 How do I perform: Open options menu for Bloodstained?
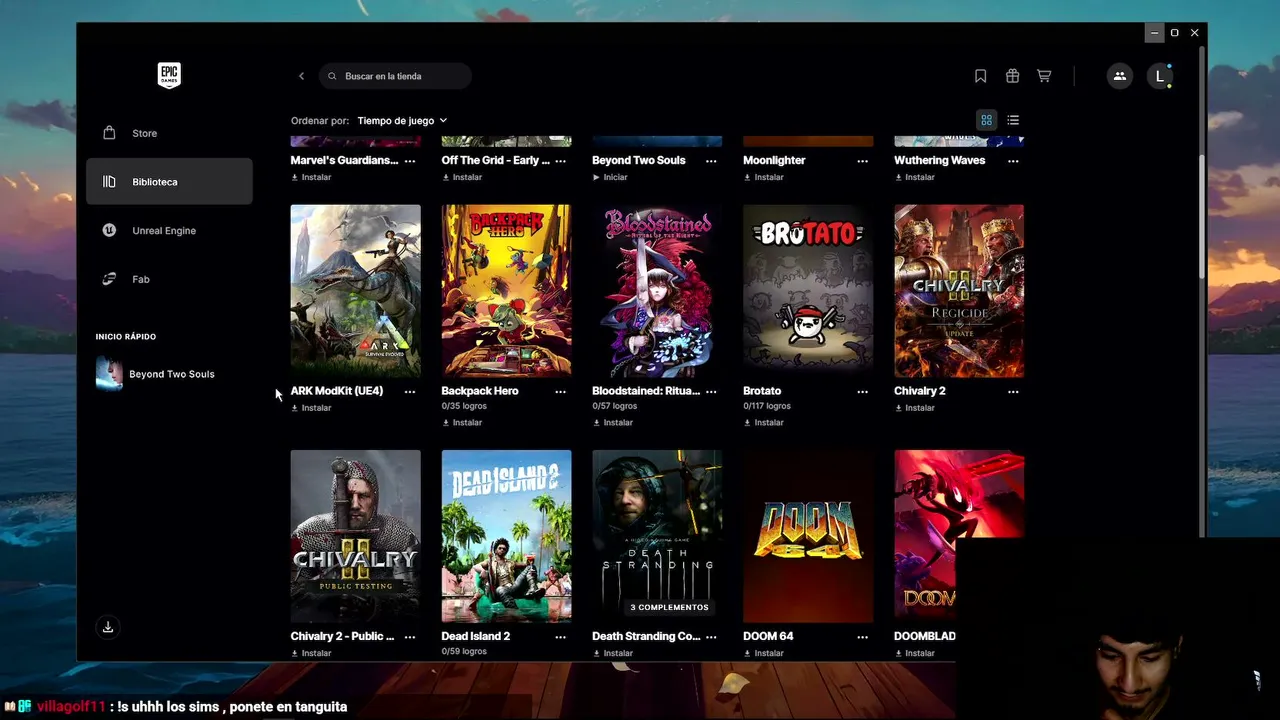711,391
